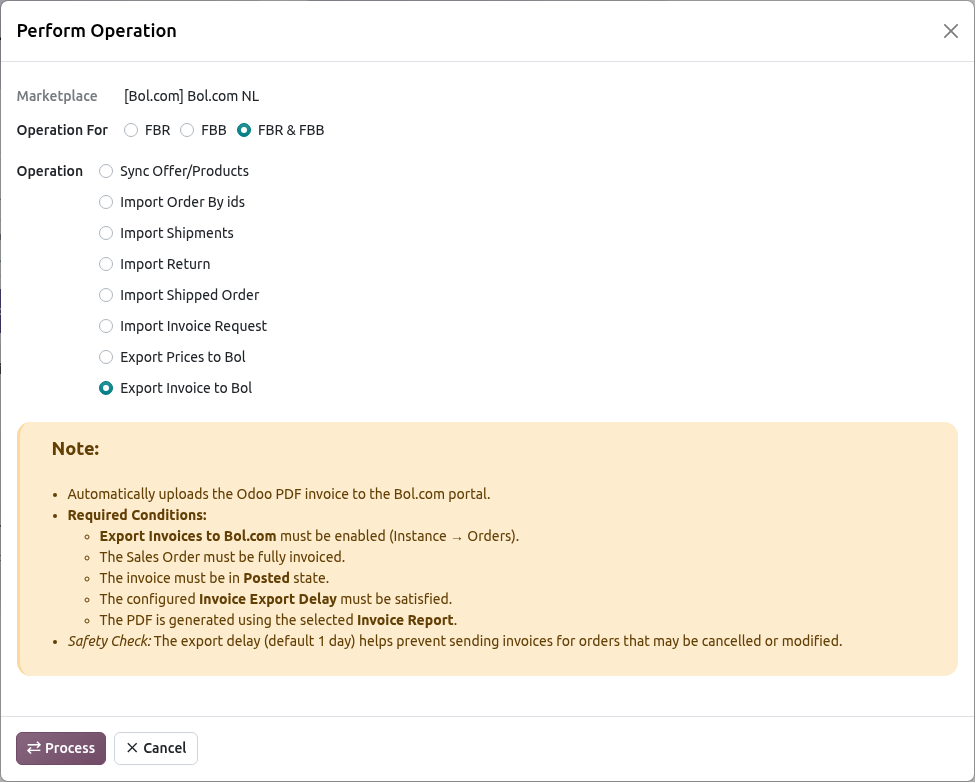Click the 'invoice must be in Posted state' line
The height and width of the screenshot is (782, 975).
pyautogui.click(x=214, y=578)
